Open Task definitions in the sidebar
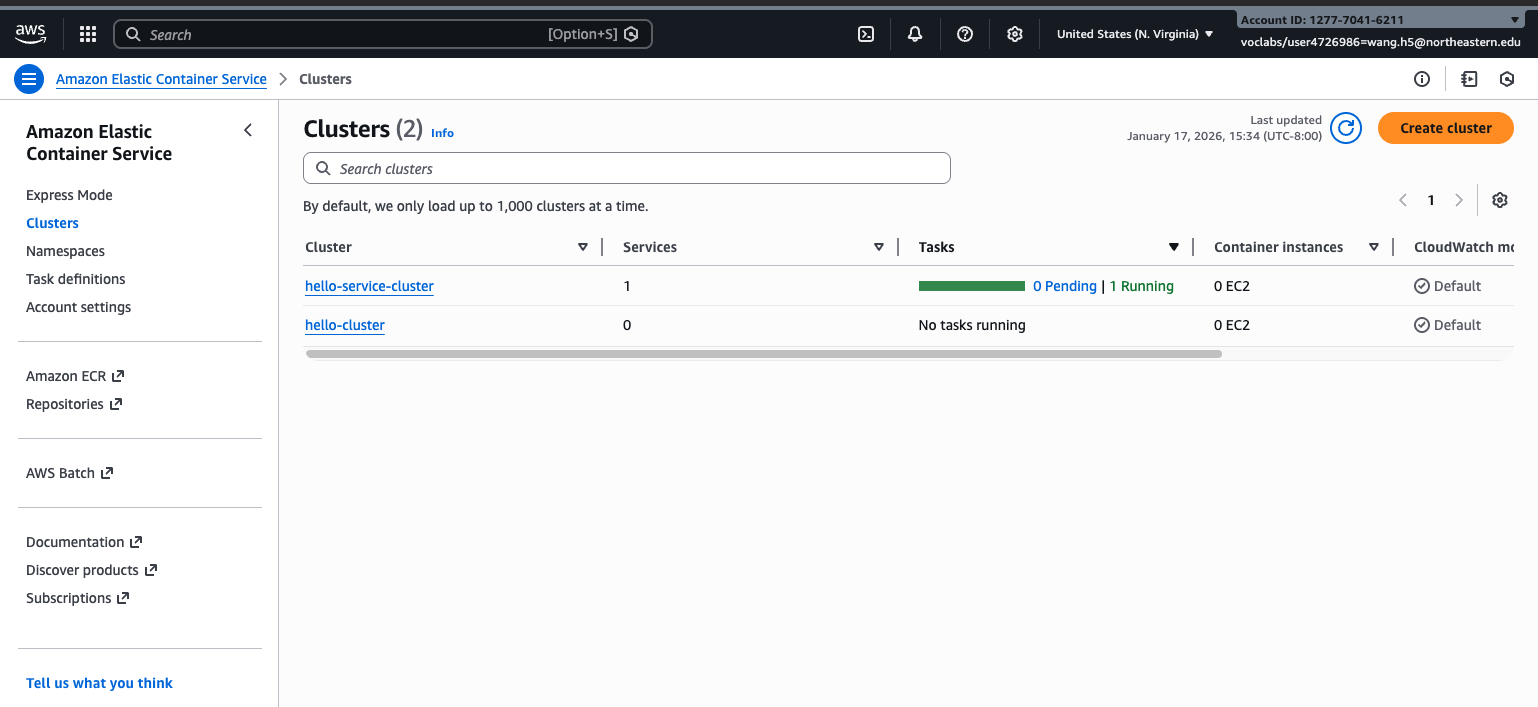The width and height of the screenshot is (1538, 707). (76, 279)
